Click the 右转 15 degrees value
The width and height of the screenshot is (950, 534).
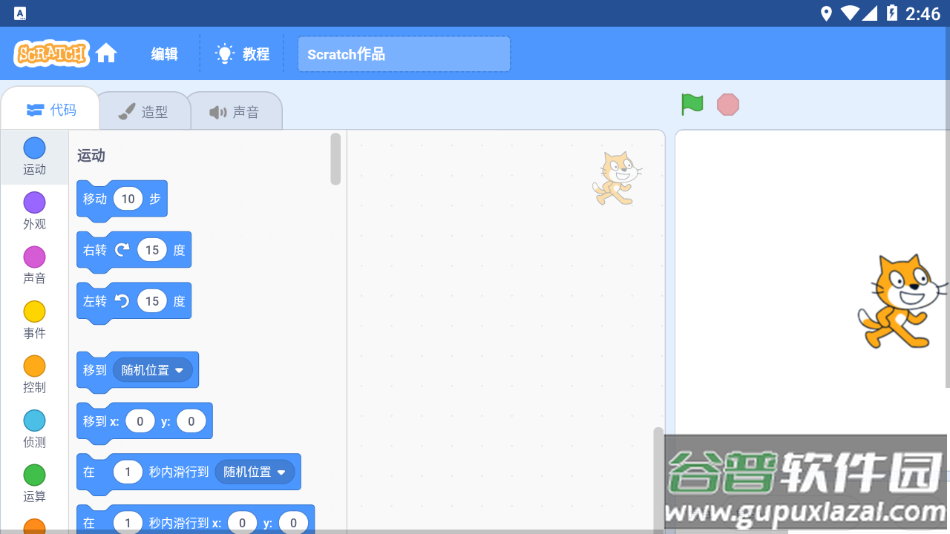coord(152,250)
